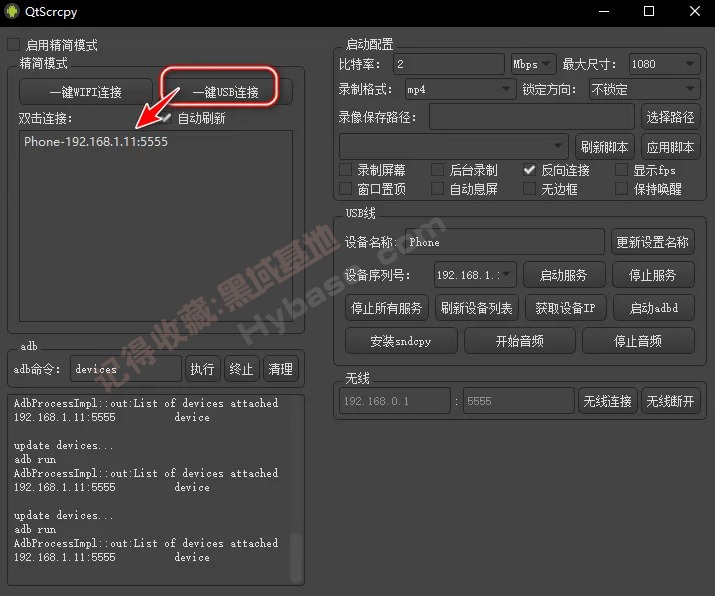The height and width of the screenshot is (596, 715).
Task: Enable the 启用精简模式 checkbox
Action: click(x=14, y=45)
